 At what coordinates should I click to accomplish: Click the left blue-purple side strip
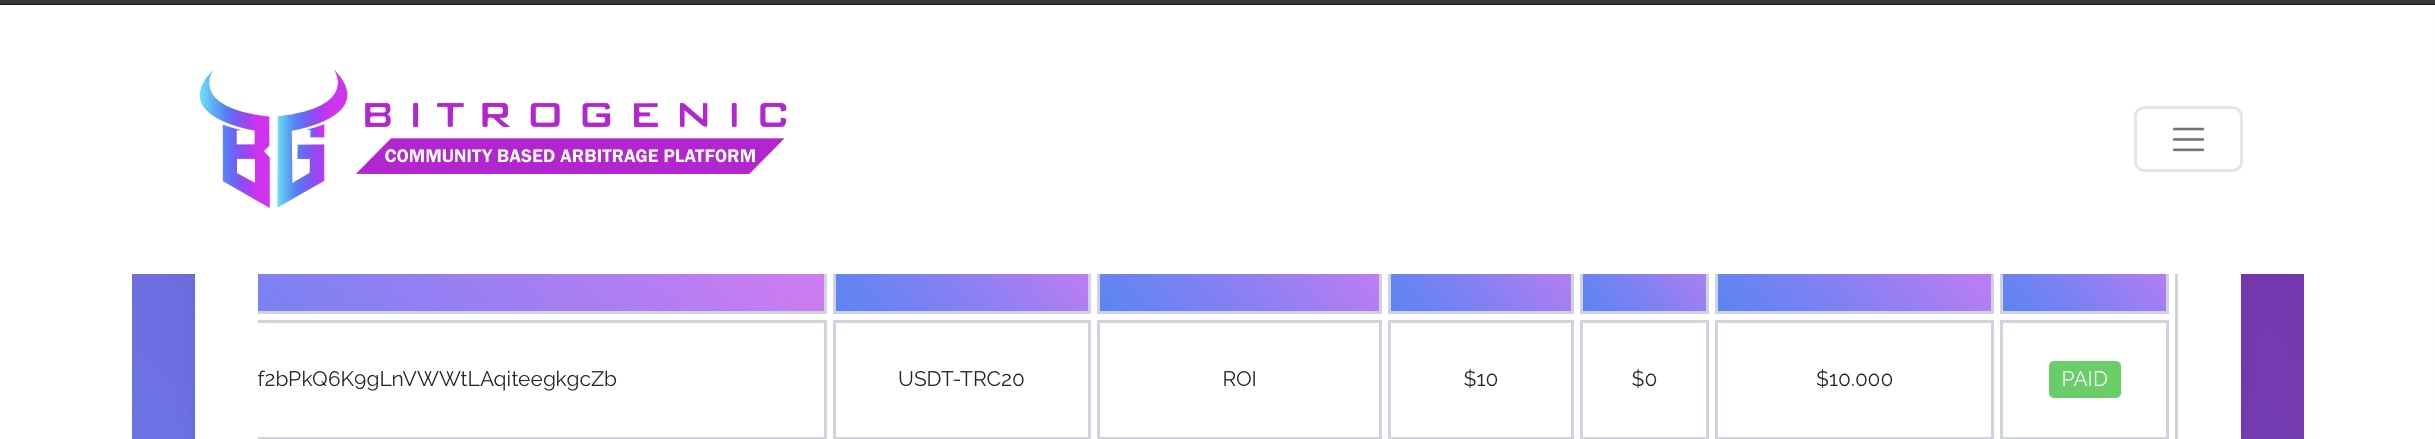pos(163,356)
